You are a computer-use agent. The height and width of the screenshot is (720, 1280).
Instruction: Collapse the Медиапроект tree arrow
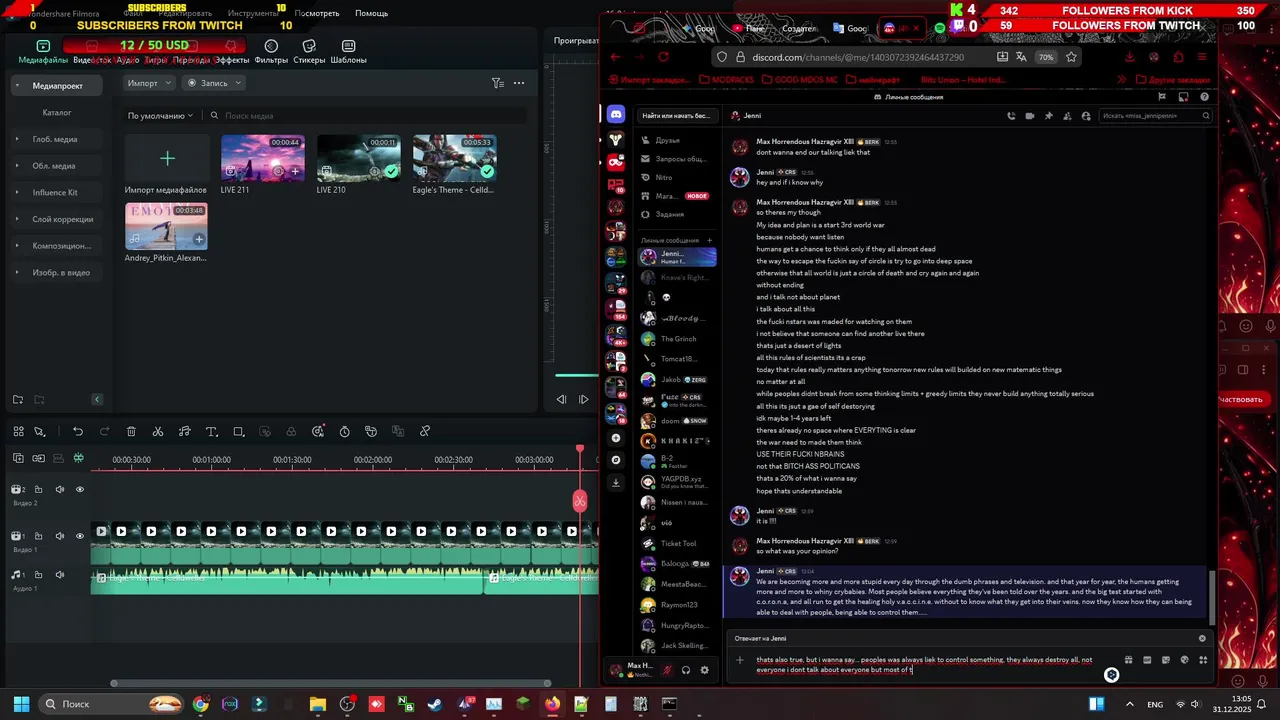click(17, 86)
